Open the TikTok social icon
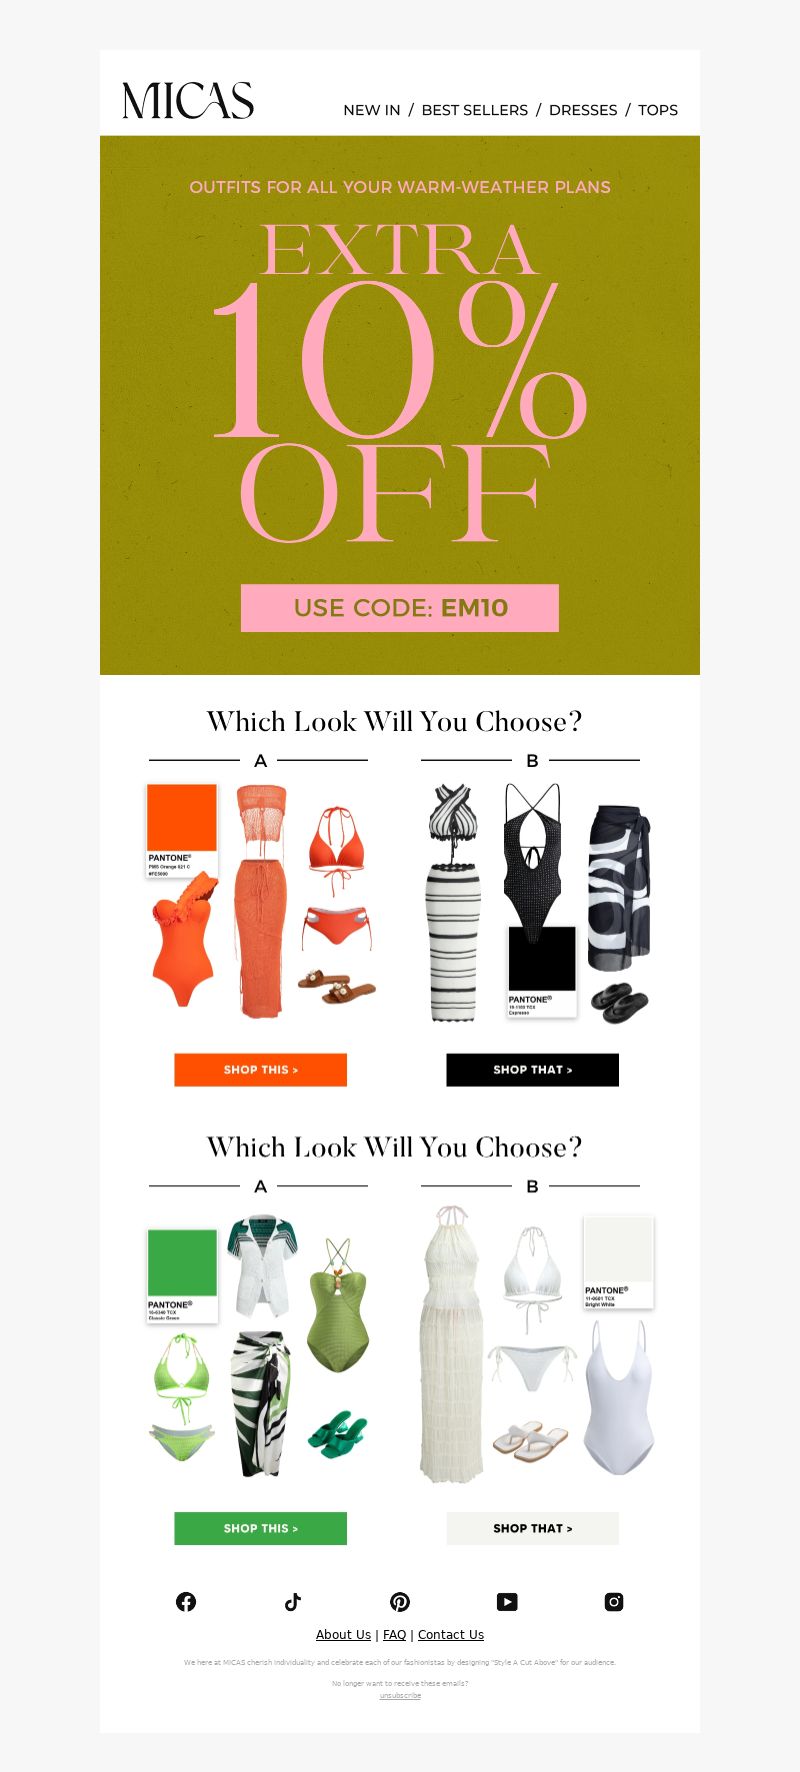Screen dimensions: 800x1772 pyautogui.click(x=293, y=1602)
